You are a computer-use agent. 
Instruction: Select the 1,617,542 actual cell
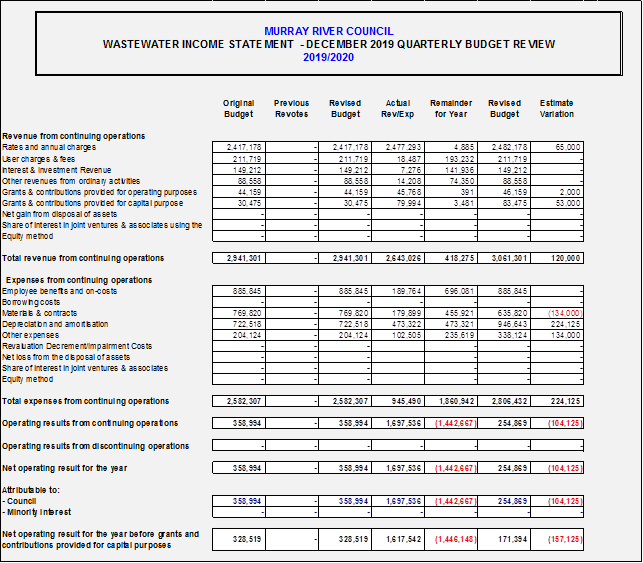(398, 539)
